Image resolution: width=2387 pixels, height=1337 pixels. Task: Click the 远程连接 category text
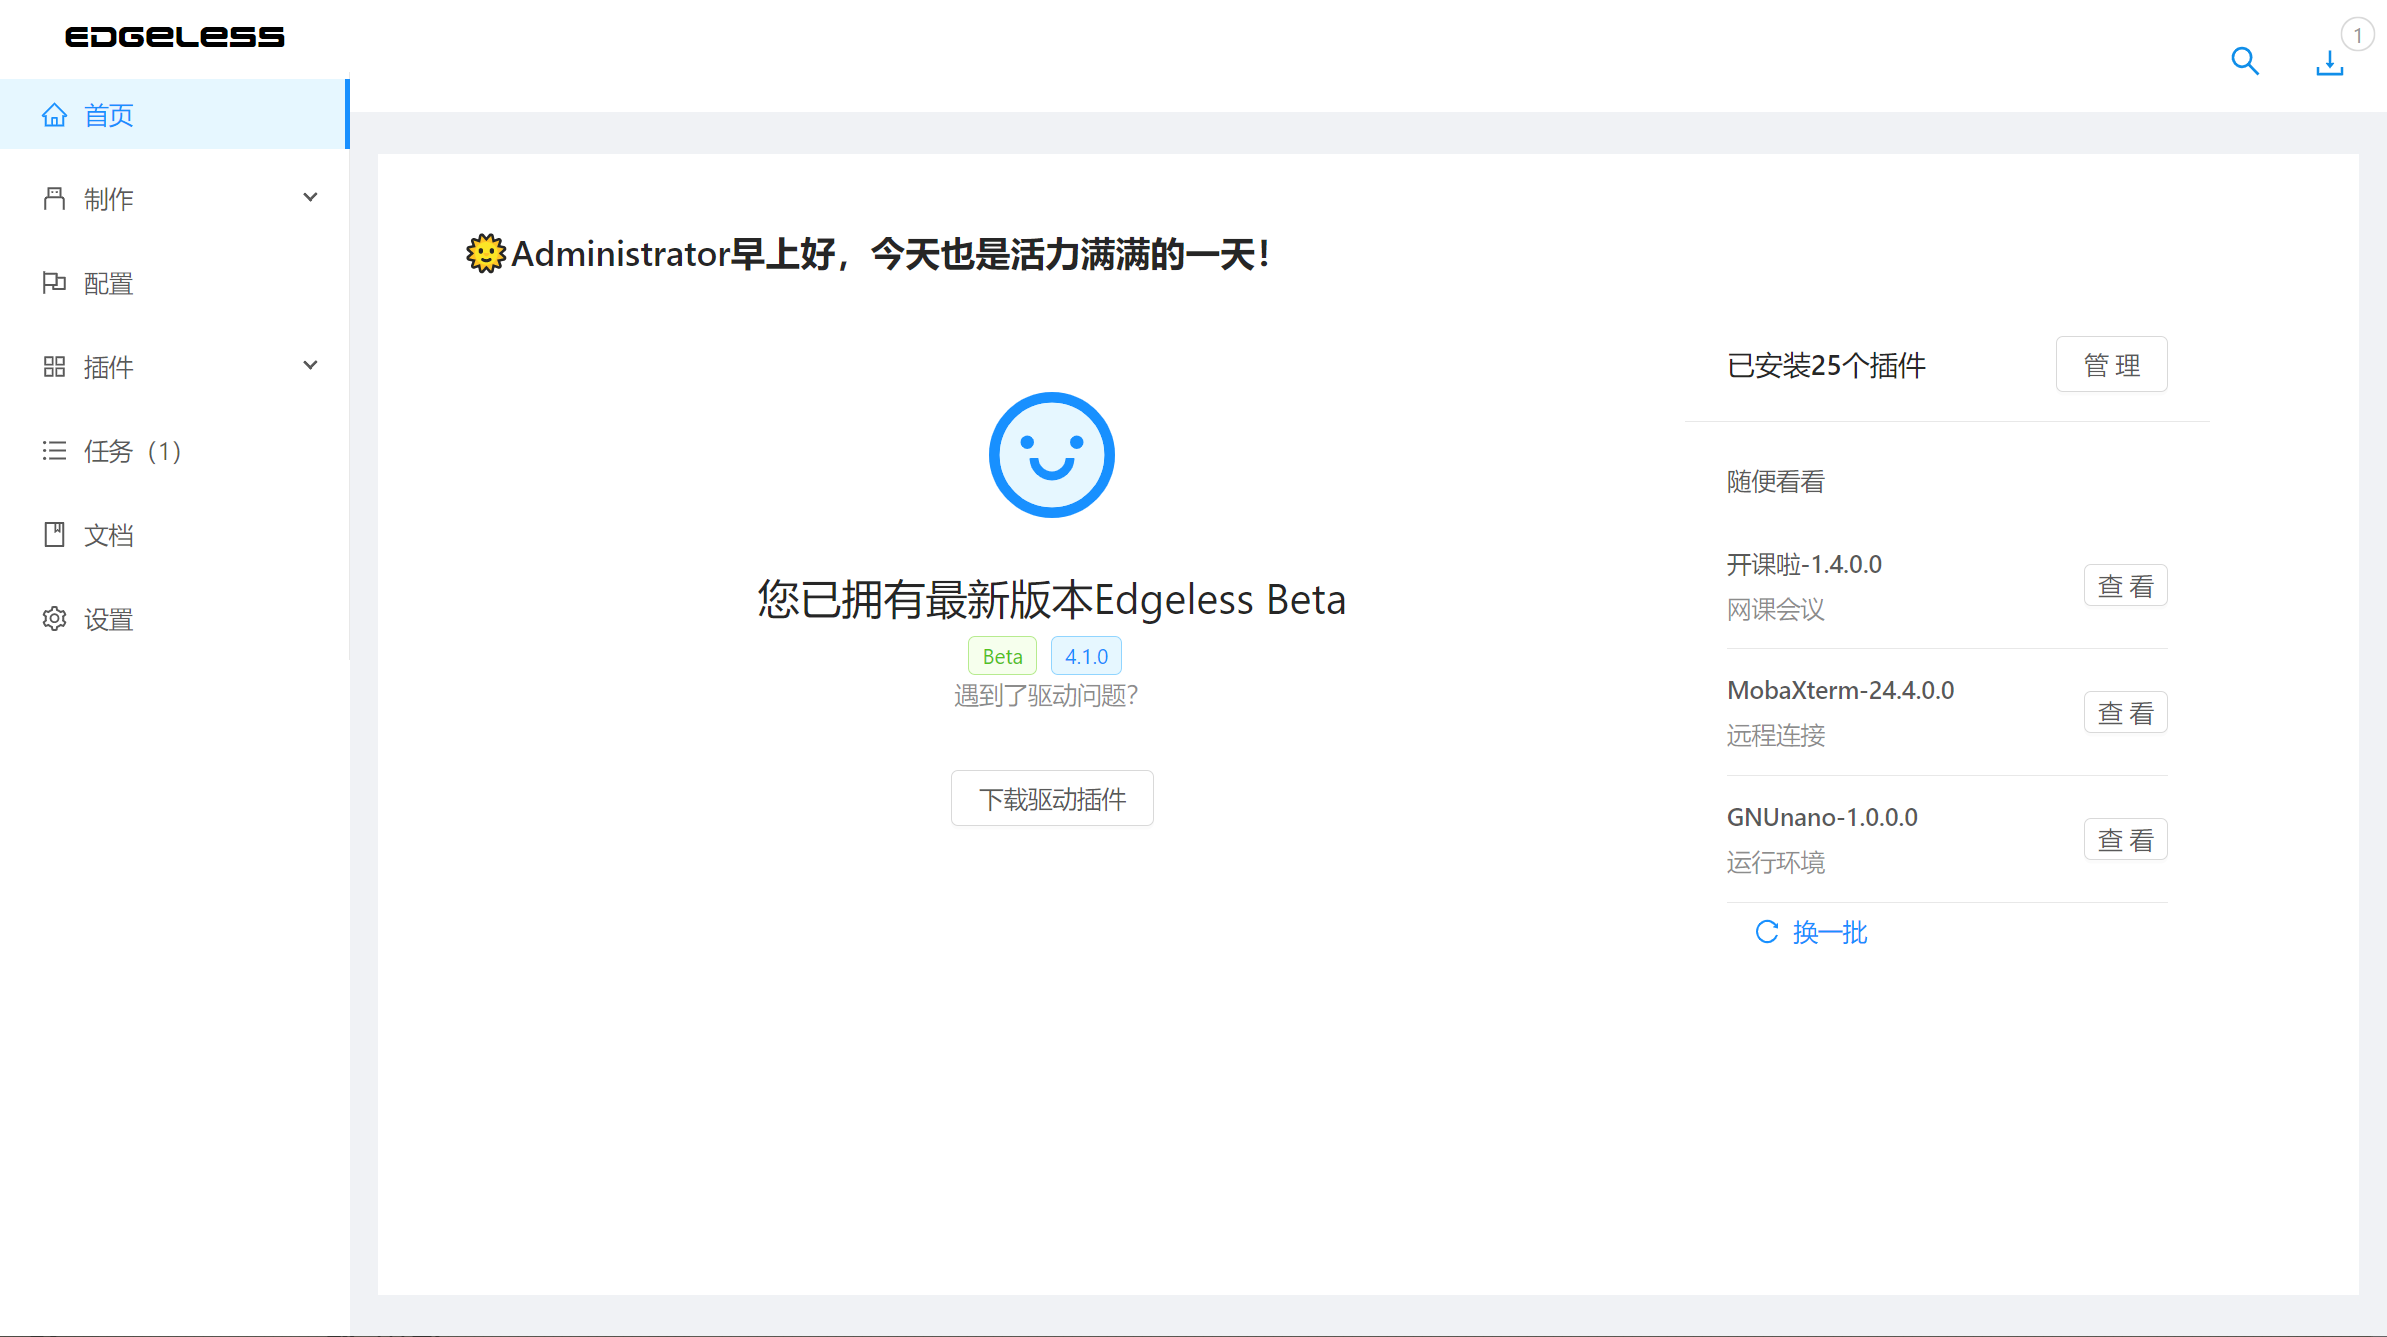click(x=1776, y=735)
